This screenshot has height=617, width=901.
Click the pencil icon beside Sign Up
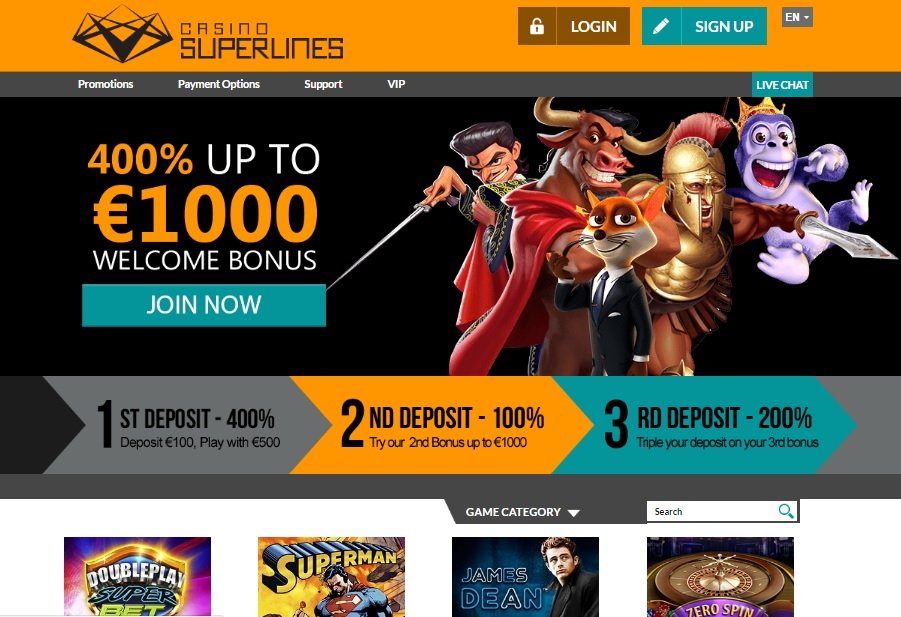click(x=661, y=26)
